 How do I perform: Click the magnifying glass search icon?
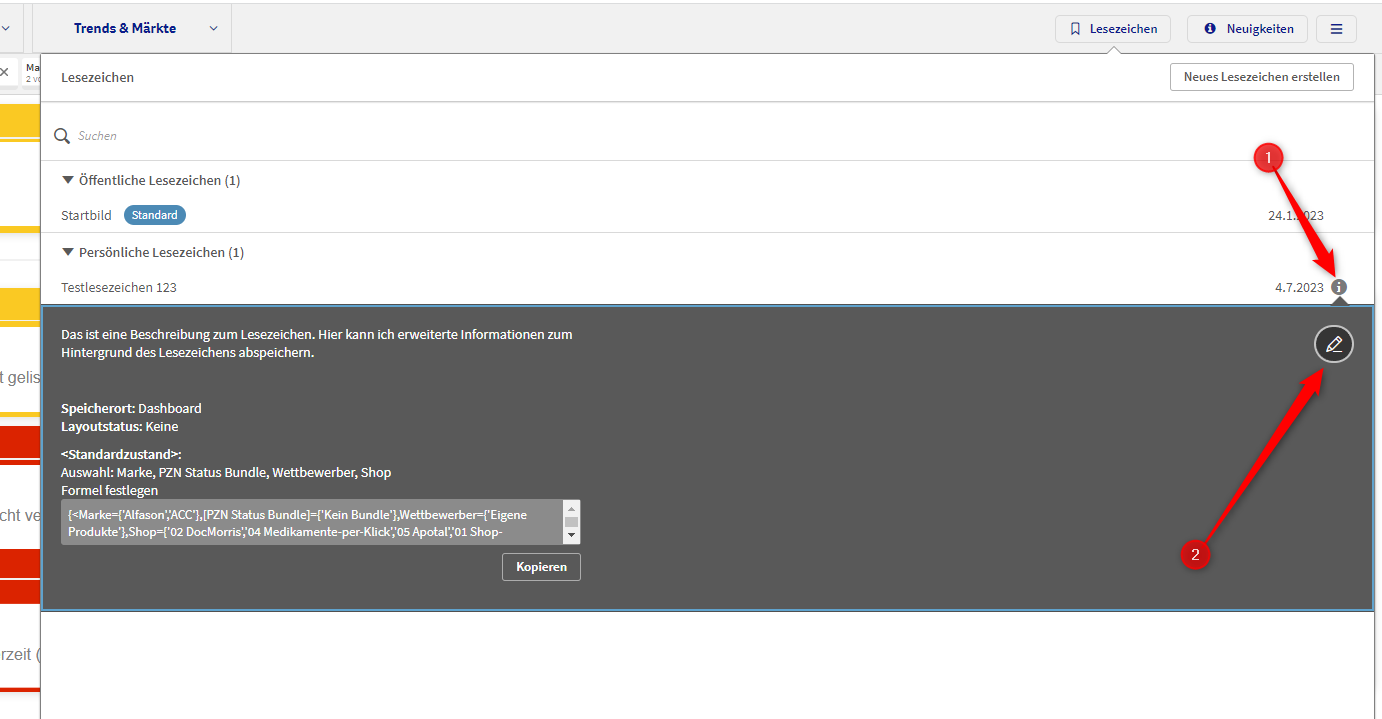tap(62, 136)
